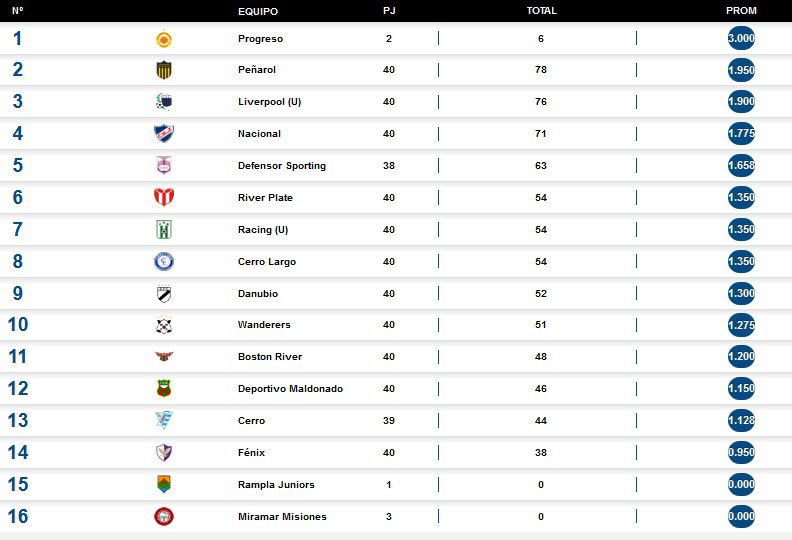Screen dimensions: 792x540
Task: Open the Boston River team name link
Action: [x=270, y=357]
